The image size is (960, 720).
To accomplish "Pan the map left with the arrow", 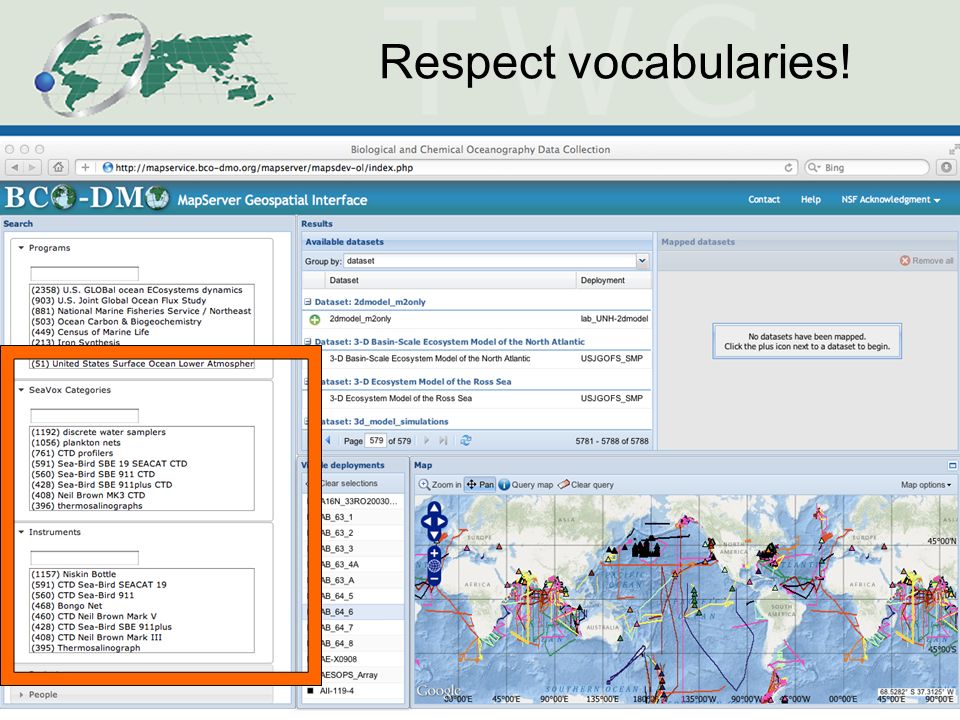I will pyautogui.click(x=427, y=522).
